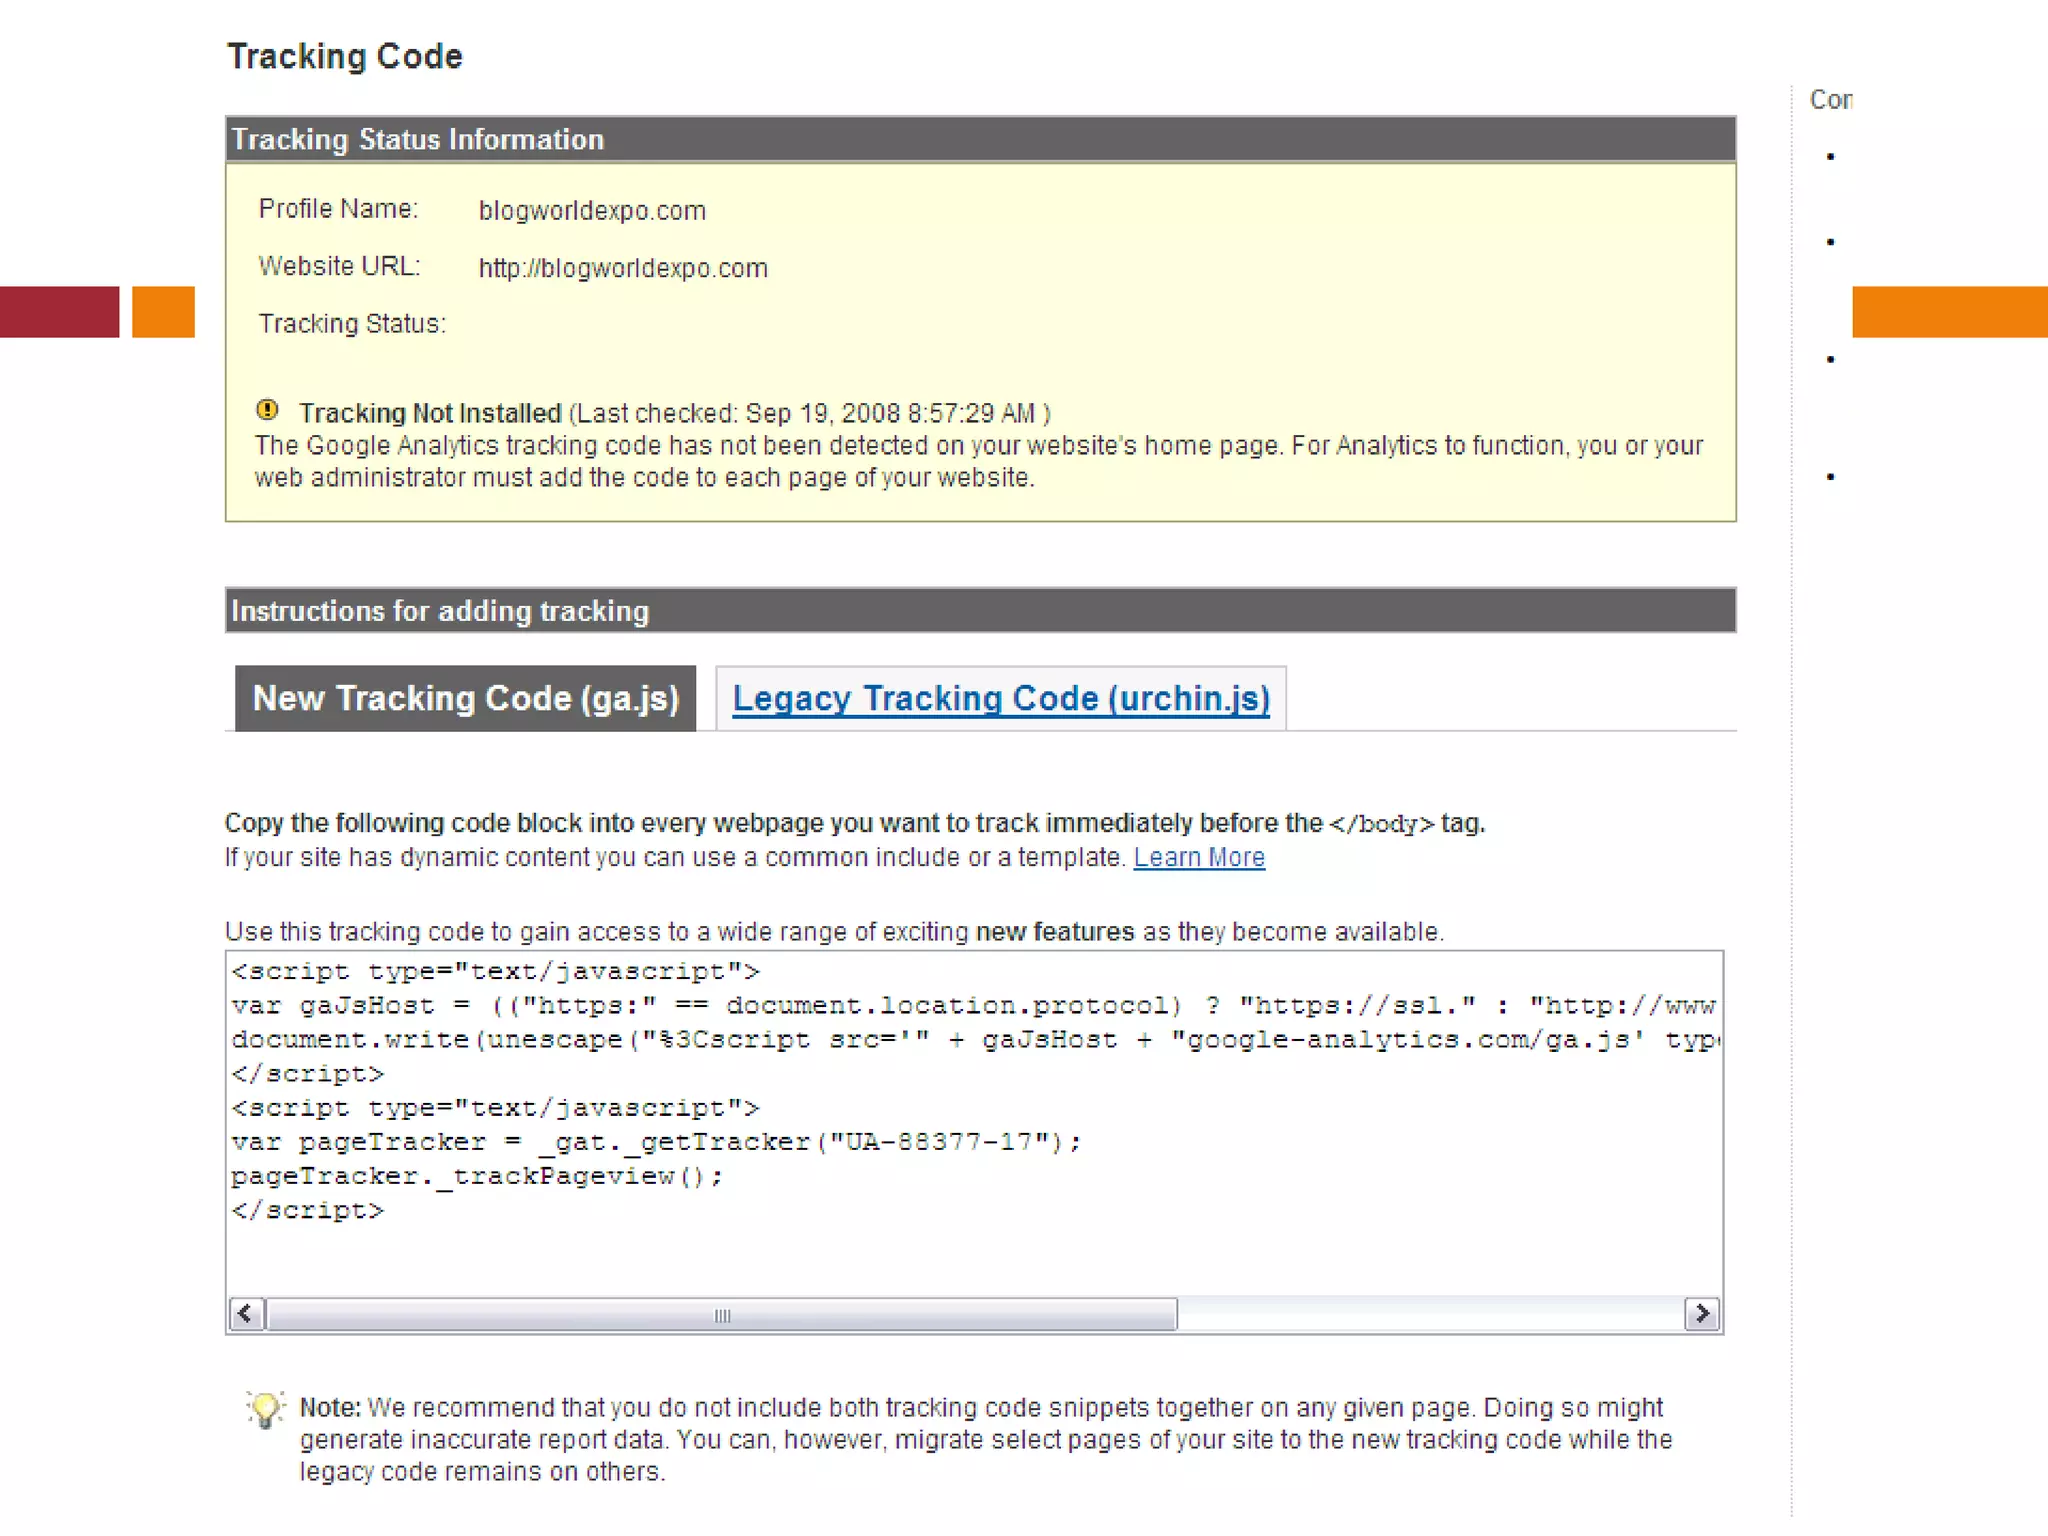Click the small orange square on left
The image size is (2048, 1536).
pyautogui.click(x=163, y=312)
